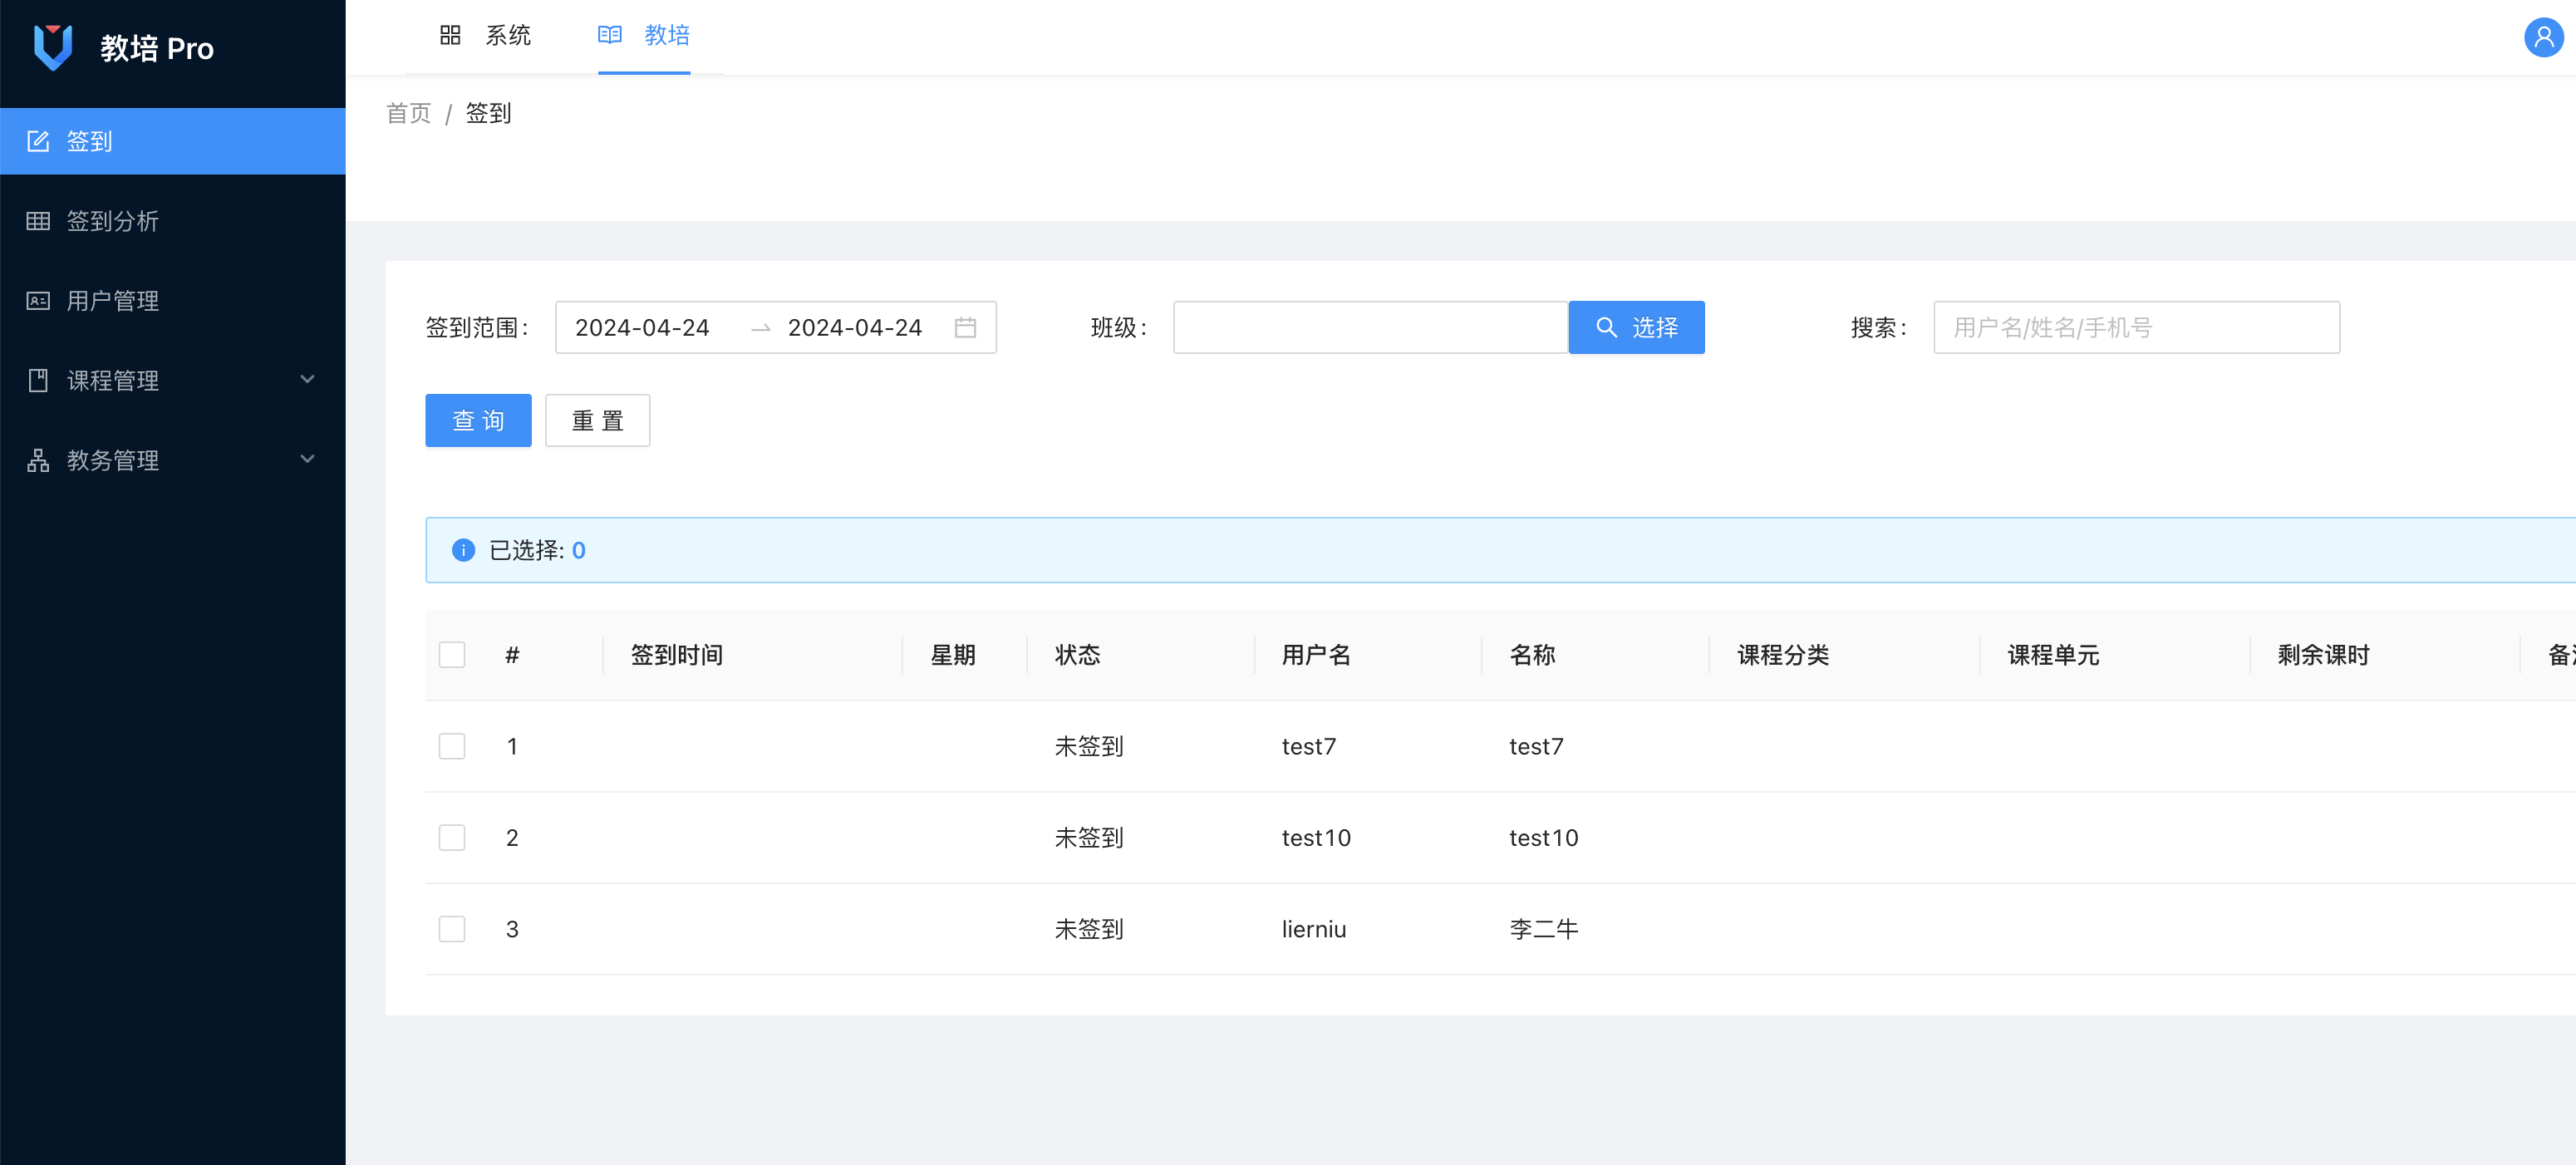2576x1165 pixels.
Task: Click the 状态 column header
Action: coord(1078,655)
